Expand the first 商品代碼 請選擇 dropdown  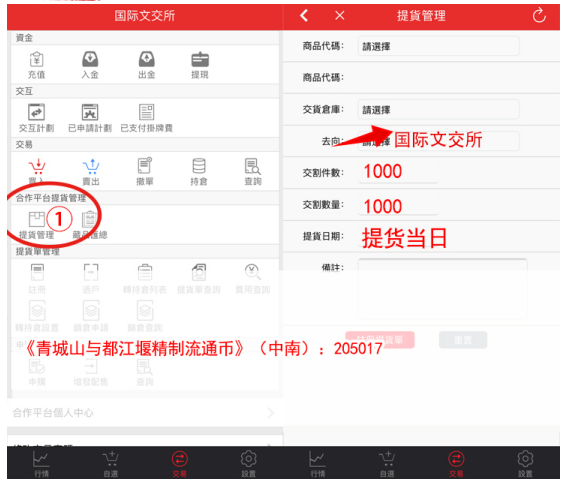pos(439,46)
